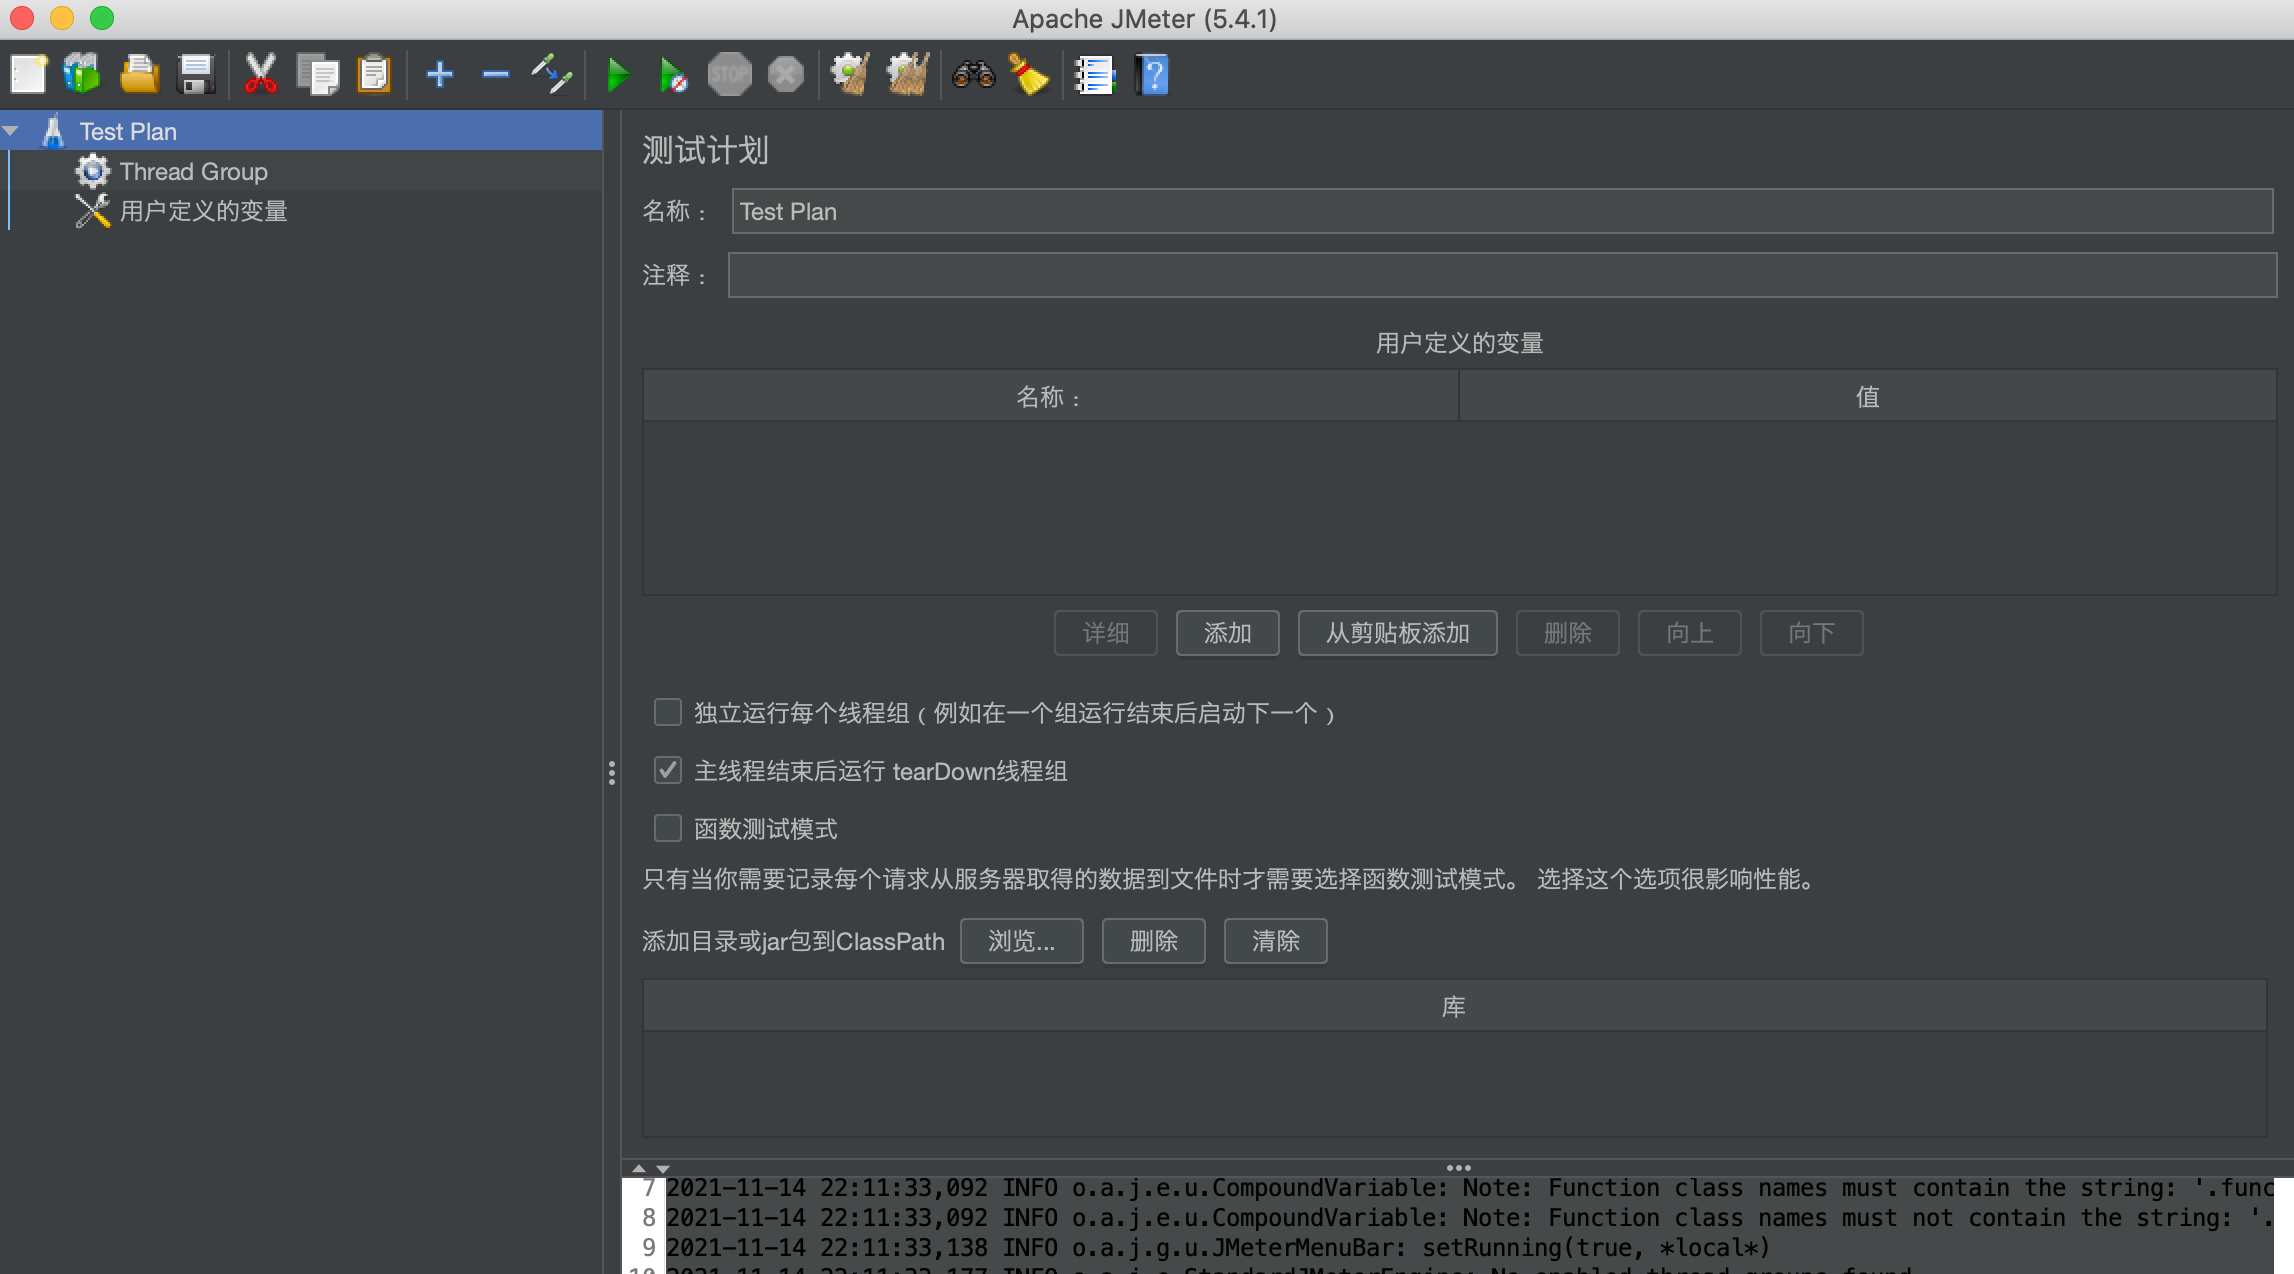
Task: Click the Toggle enable/disable icon
Action: [x=551, y=75]
